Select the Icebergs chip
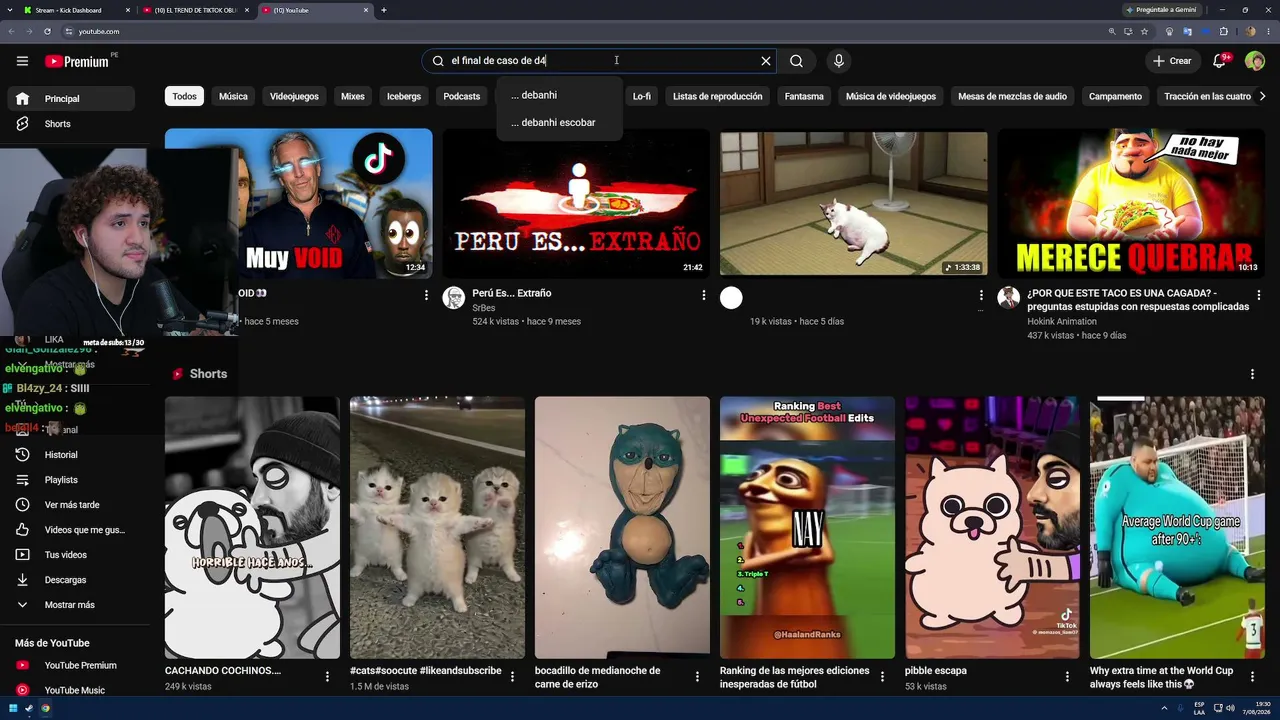Viewport: 1280px width, 720px height. [x=404, y=96]
